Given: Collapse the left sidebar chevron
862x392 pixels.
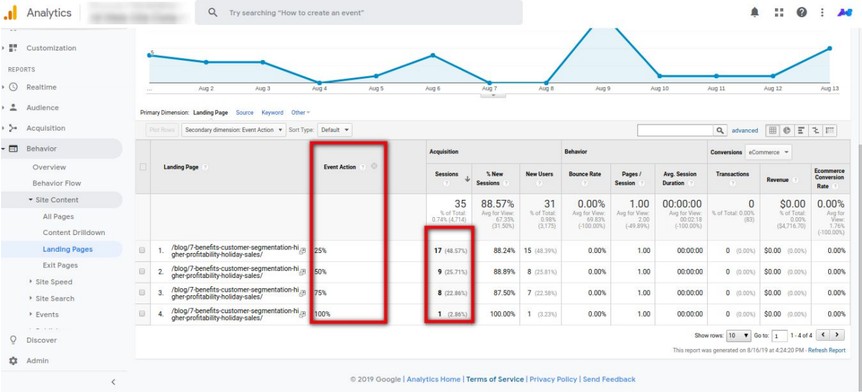Looking at the screenshot, I should click(x=113, y=382).
